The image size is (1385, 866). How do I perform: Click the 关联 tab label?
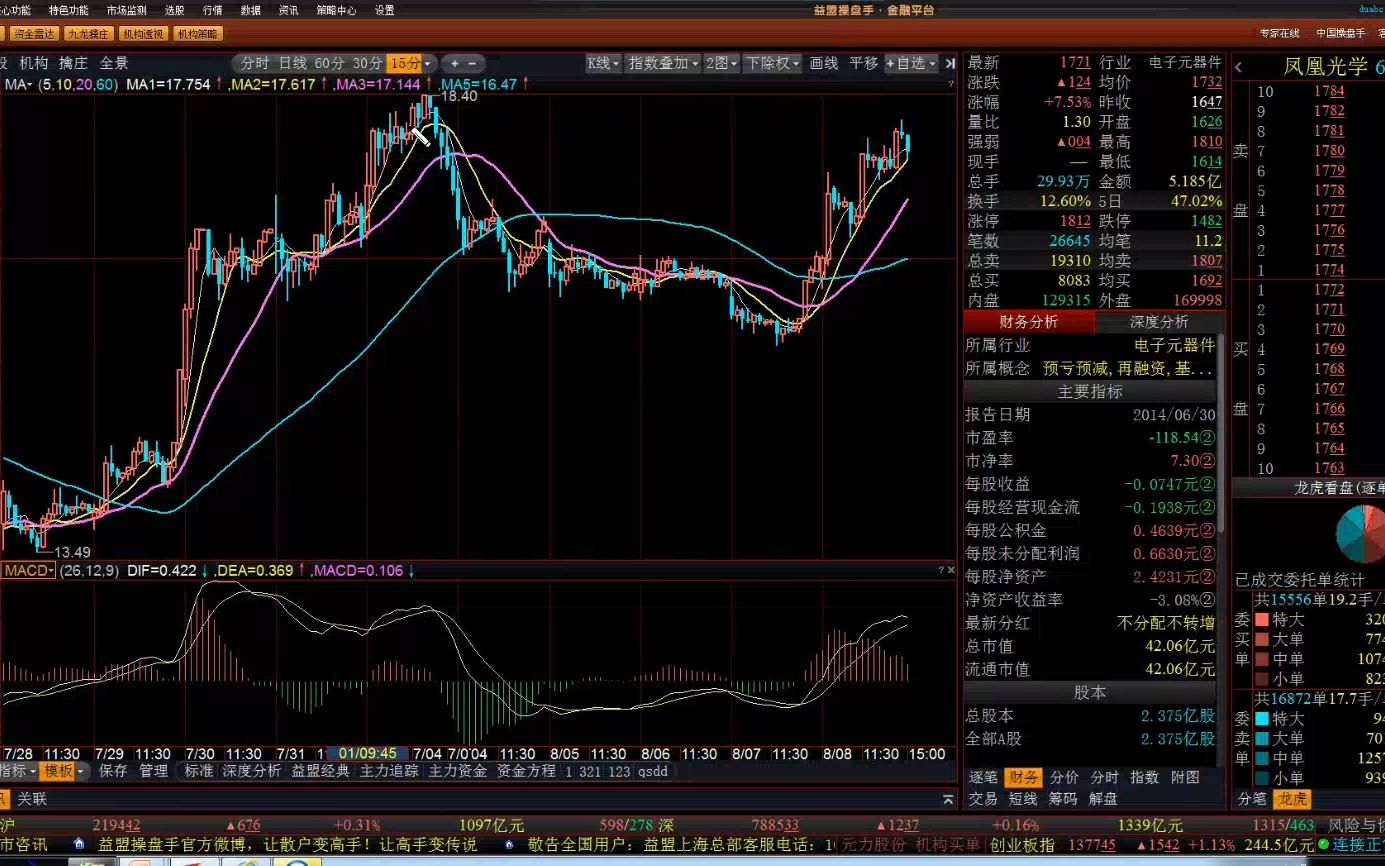point(32,799)
